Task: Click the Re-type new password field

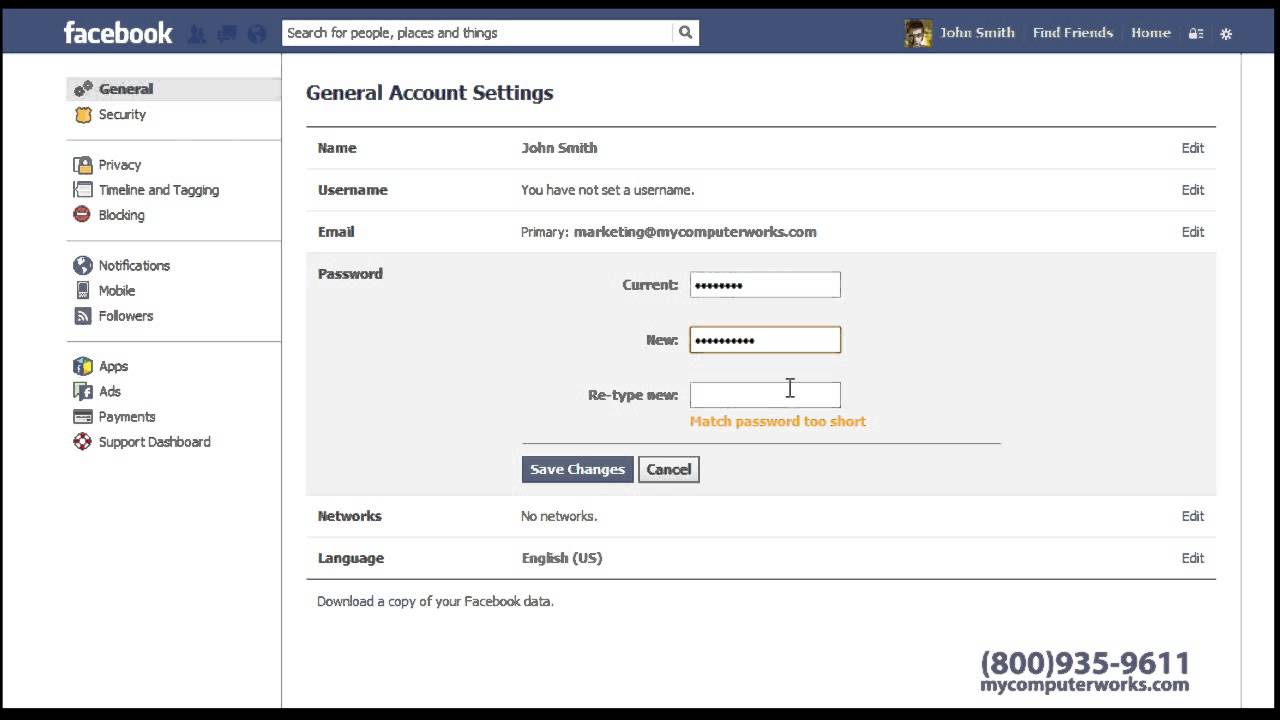Action: [x=765, y=394]
